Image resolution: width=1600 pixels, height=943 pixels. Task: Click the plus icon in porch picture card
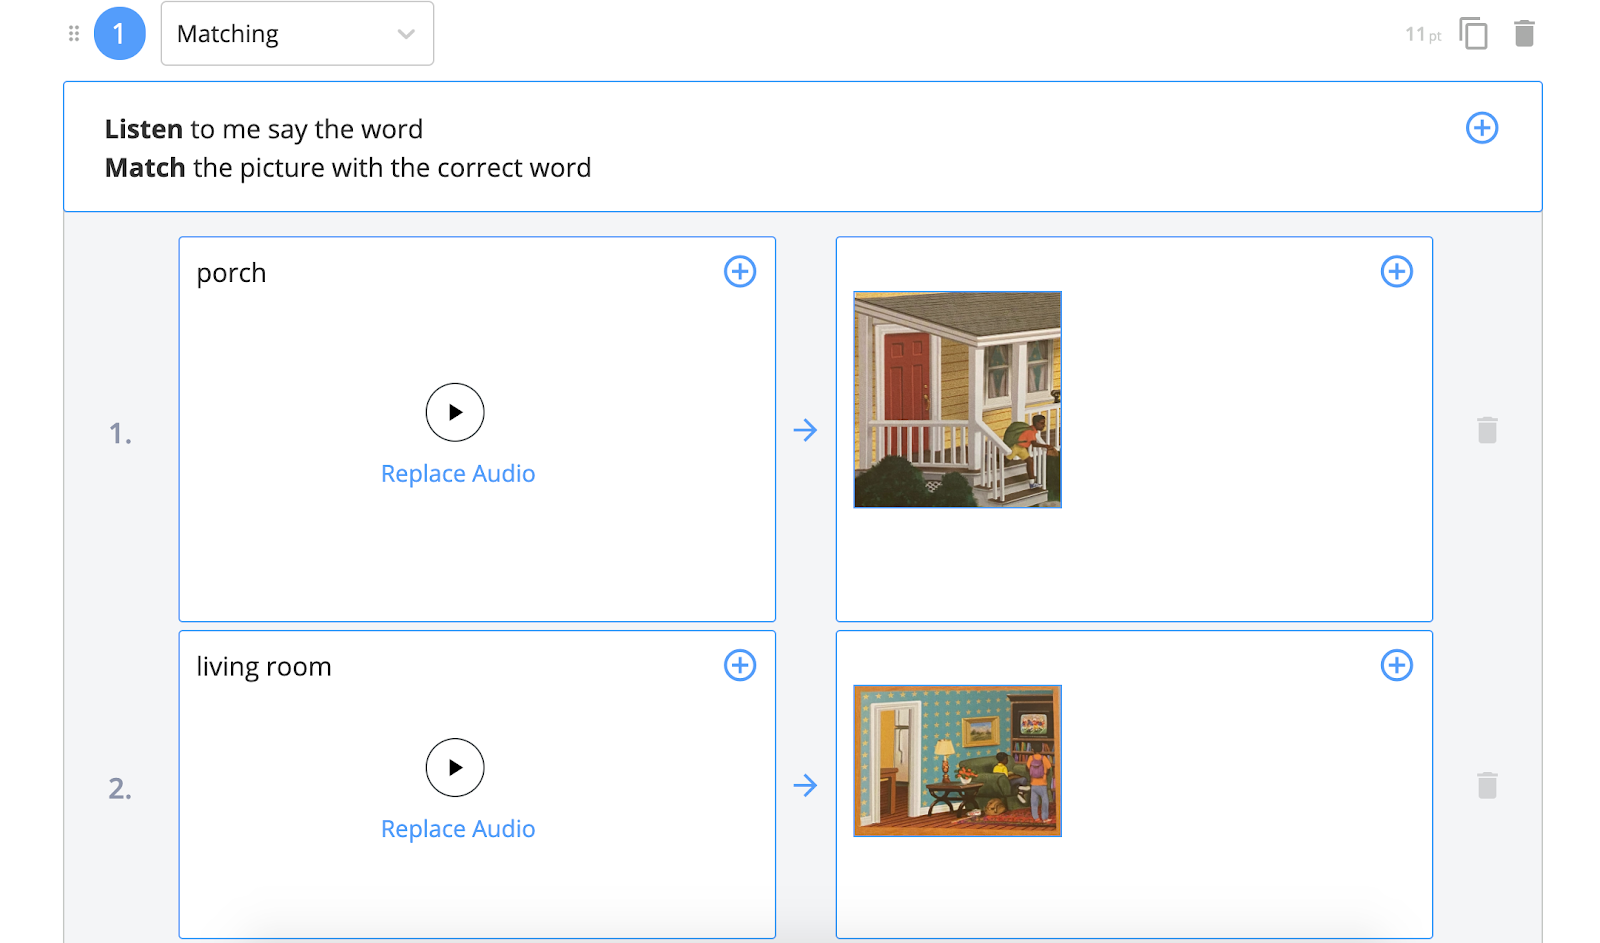[x=1396, y=272]
